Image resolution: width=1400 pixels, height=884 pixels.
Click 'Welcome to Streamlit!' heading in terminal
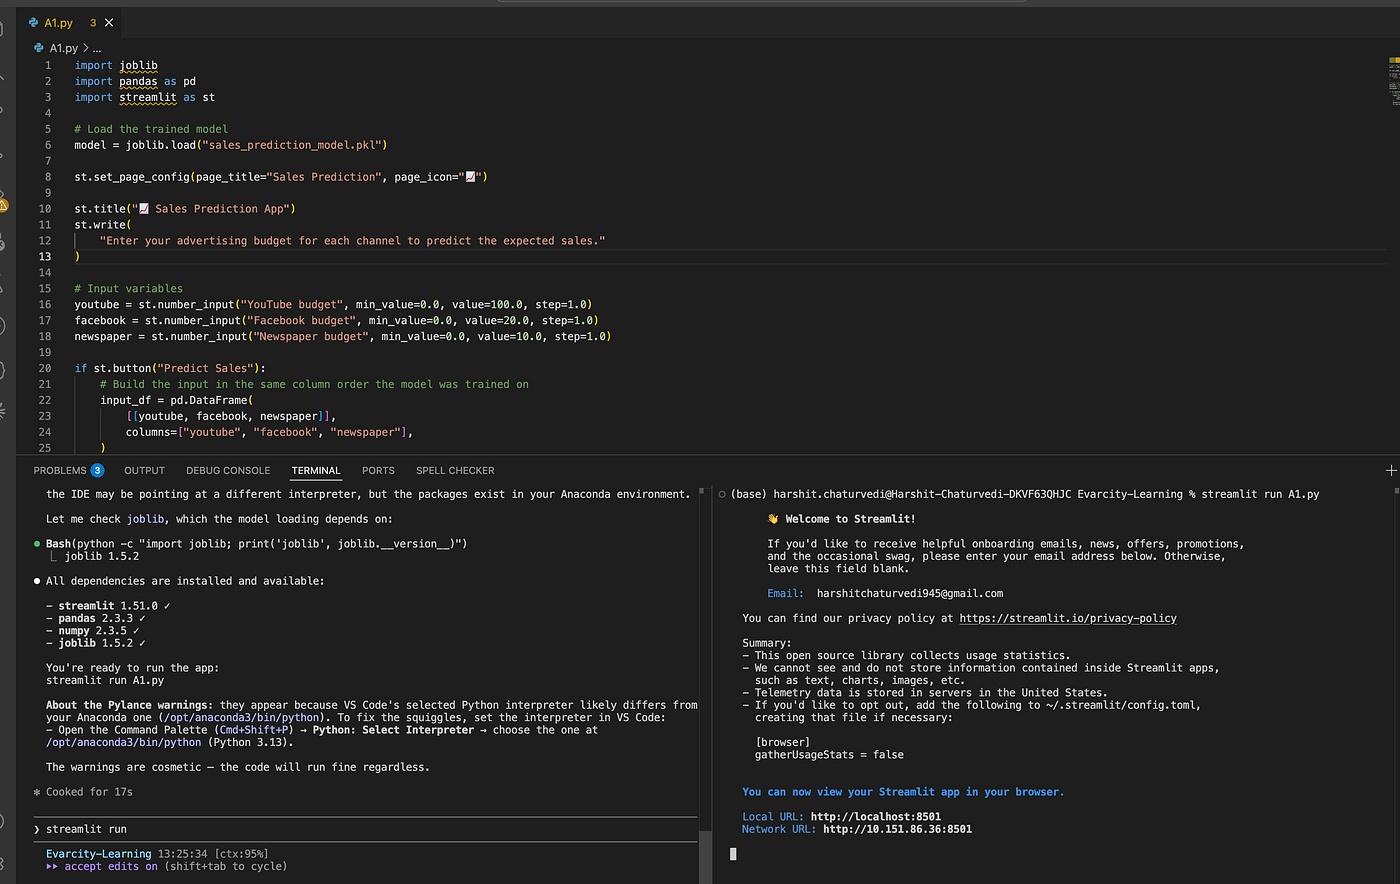850,519
